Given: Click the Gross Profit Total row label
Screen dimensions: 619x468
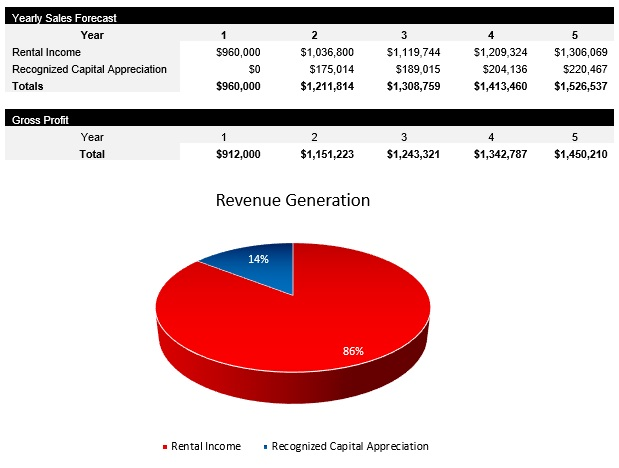Looking at the screenshot, I should [x=92, y=154].
